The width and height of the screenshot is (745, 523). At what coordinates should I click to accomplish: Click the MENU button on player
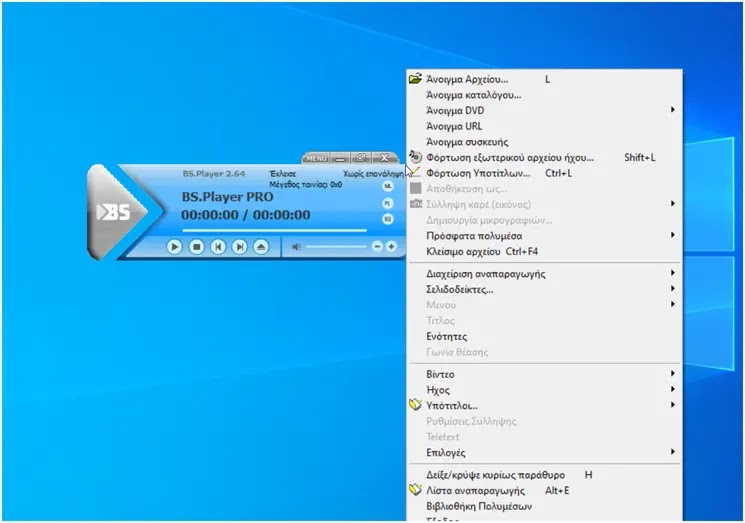coord(316,158)
